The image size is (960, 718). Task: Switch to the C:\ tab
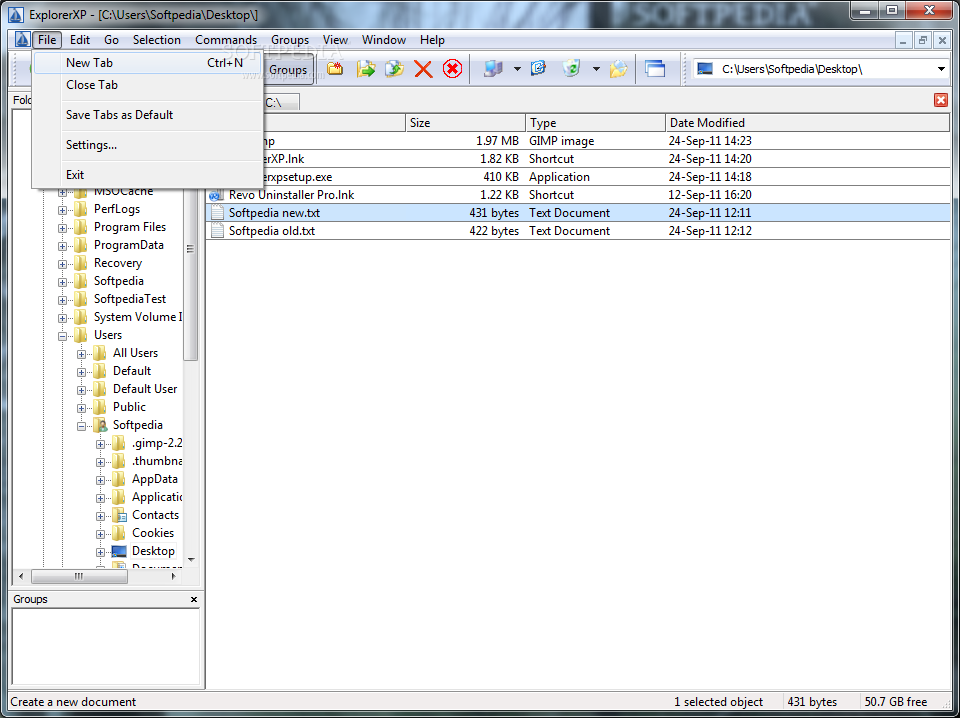280,103
